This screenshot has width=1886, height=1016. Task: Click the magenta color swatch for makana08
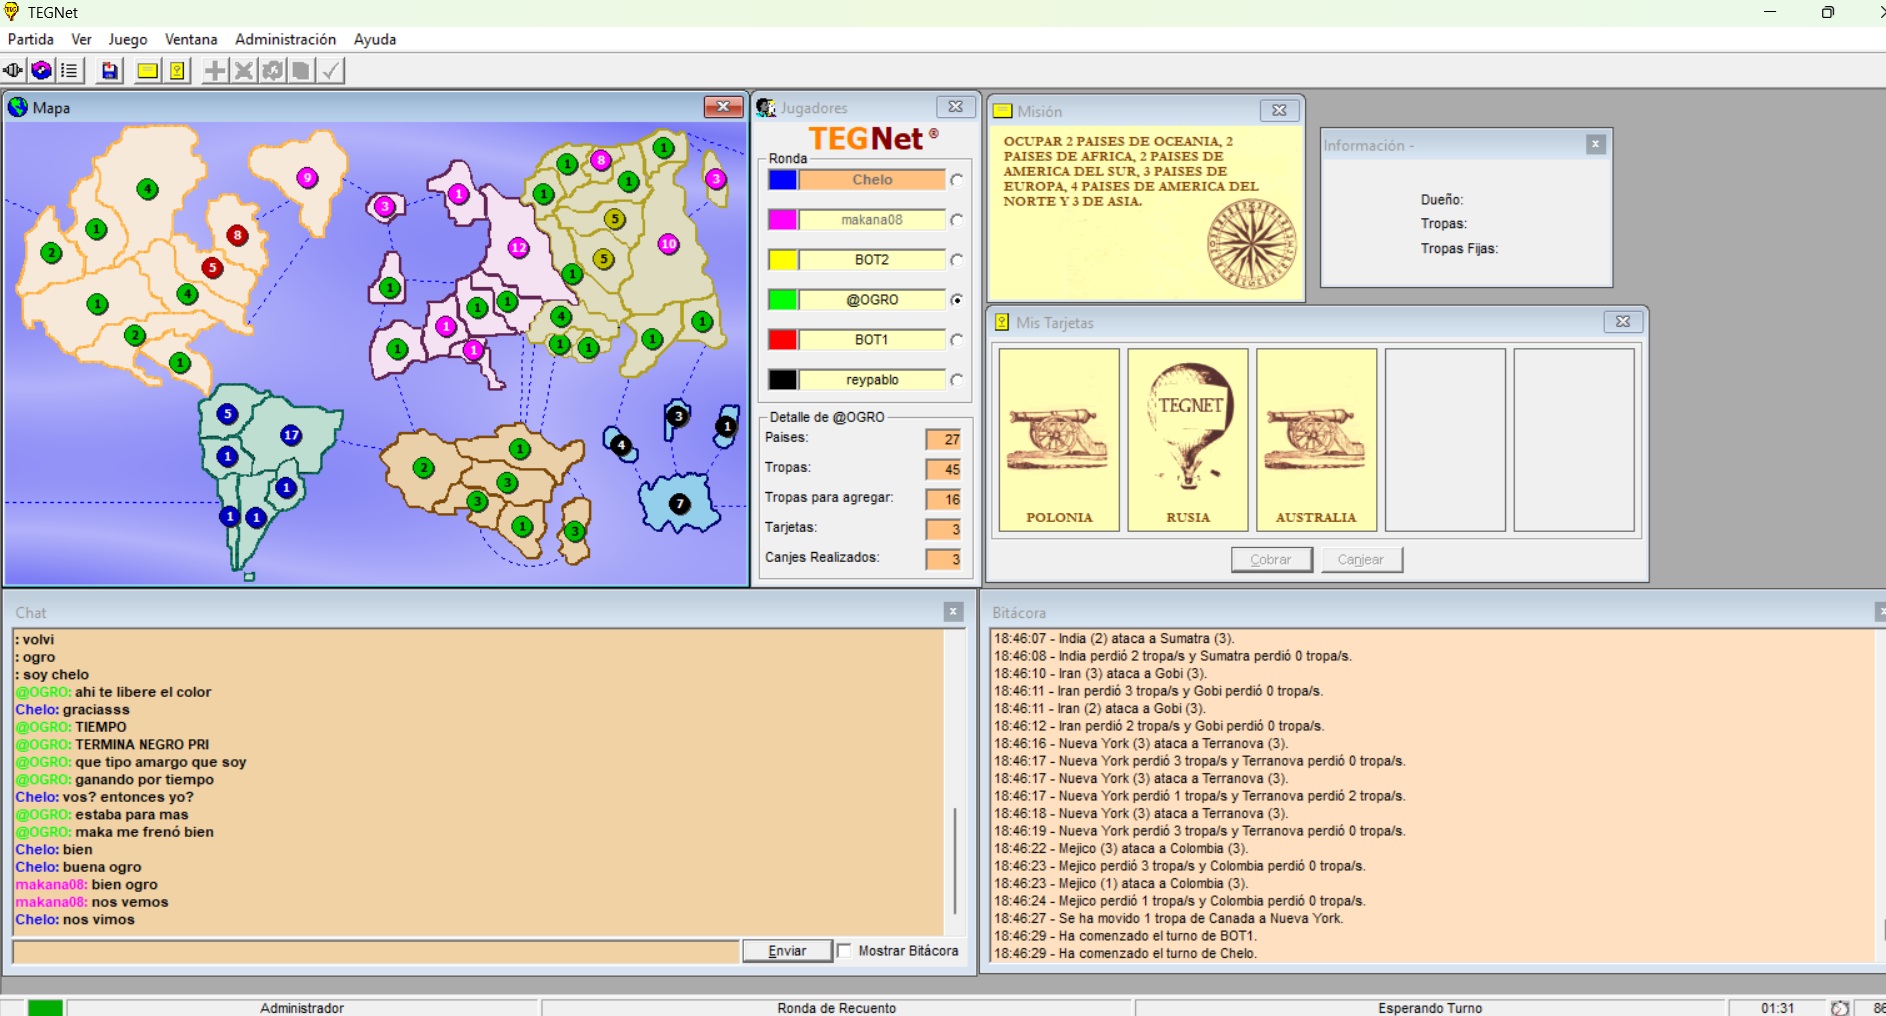click(782, 220)
